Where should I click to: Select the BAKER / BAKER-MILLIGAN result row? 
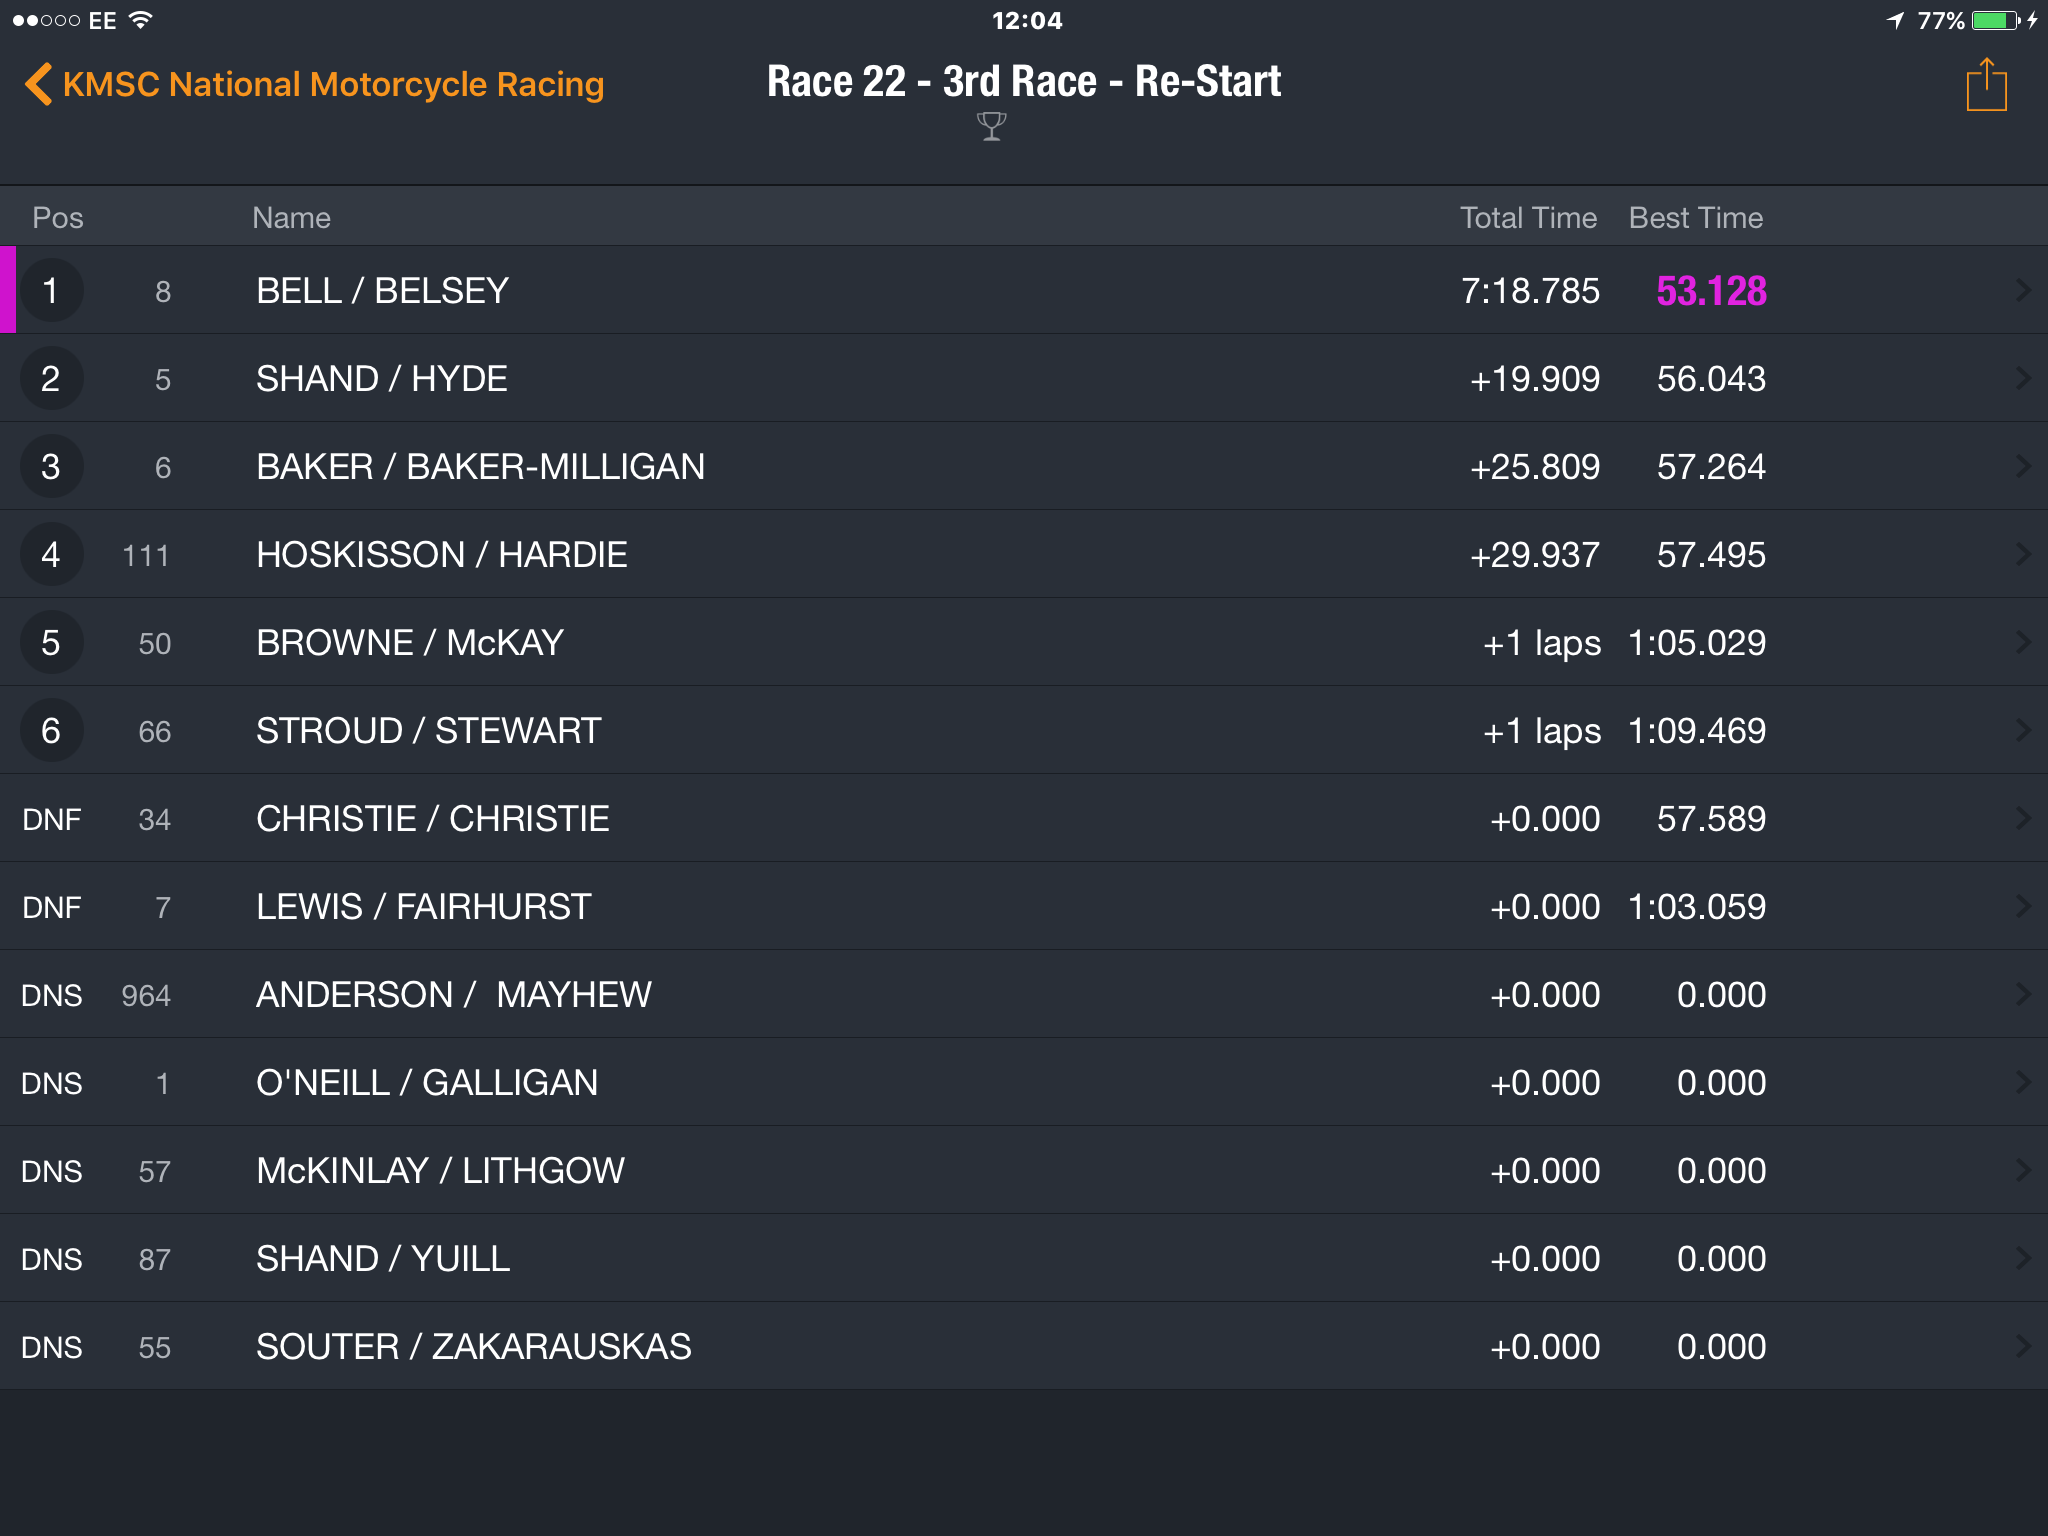(x=1024, y=466)
